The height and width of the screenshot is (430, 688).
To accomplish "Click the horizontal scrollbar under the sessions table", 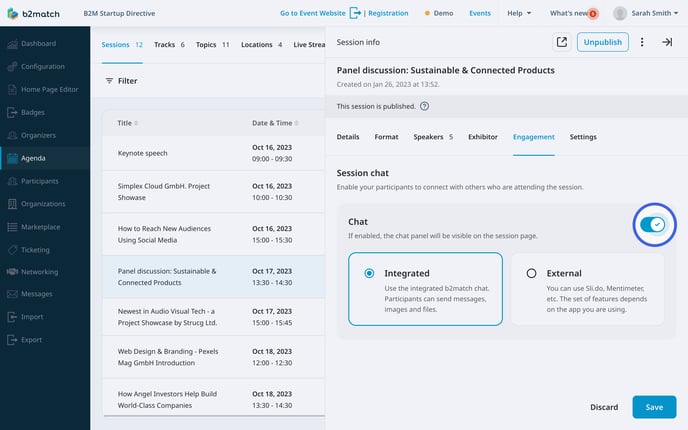I will click(214, 416).
